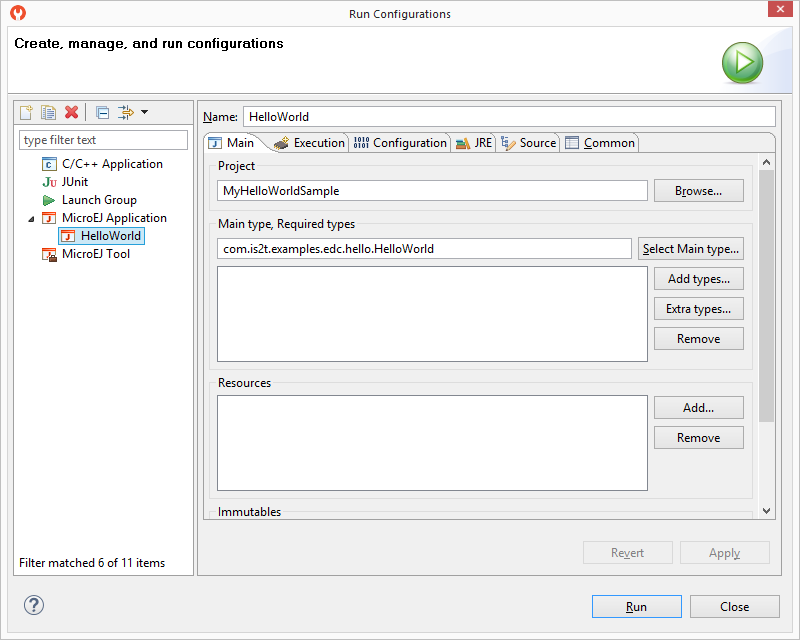Click the type filter text field

[x=103, y=140]
